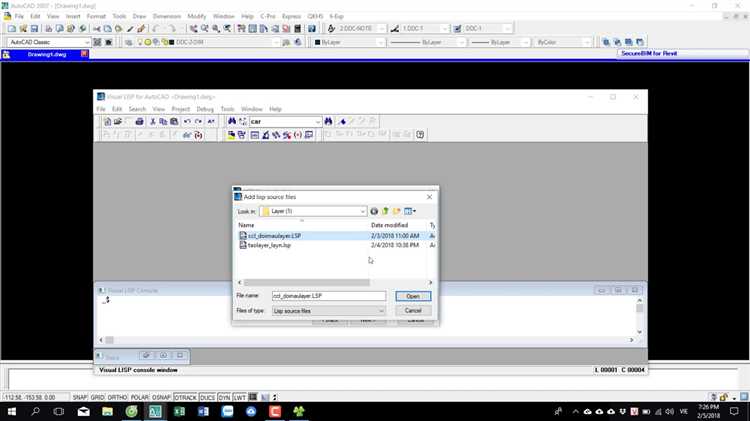750x421 pixels.
Task: Click the dialog's Create New Folder icon
Action: (397, 211)
